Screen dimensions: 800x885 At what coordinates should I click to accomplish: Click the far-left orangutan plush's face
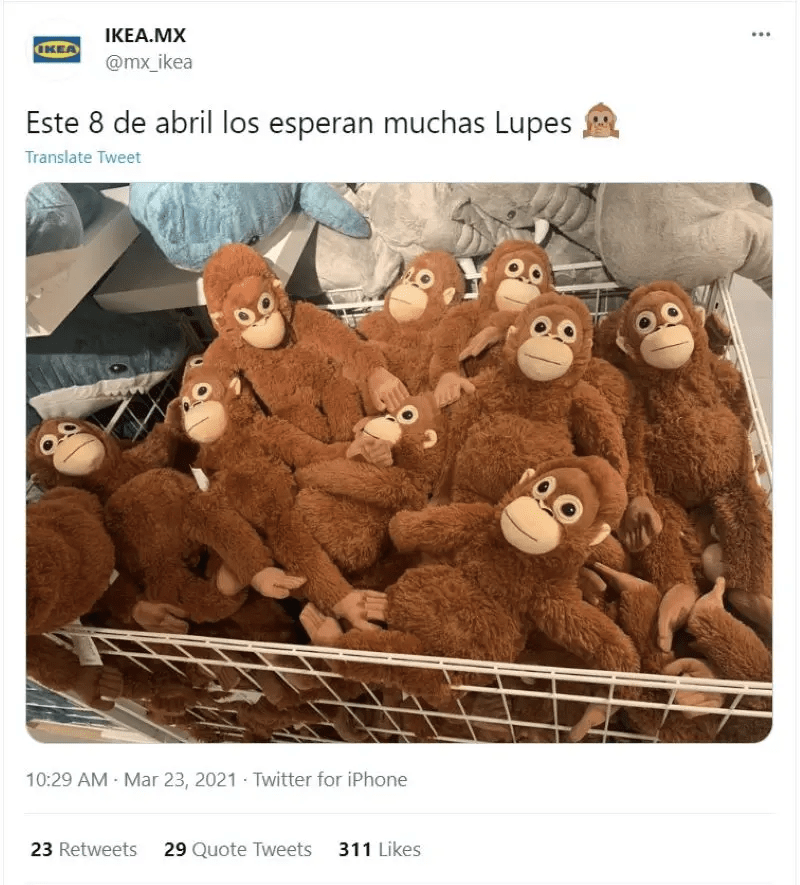click(71, 446)
